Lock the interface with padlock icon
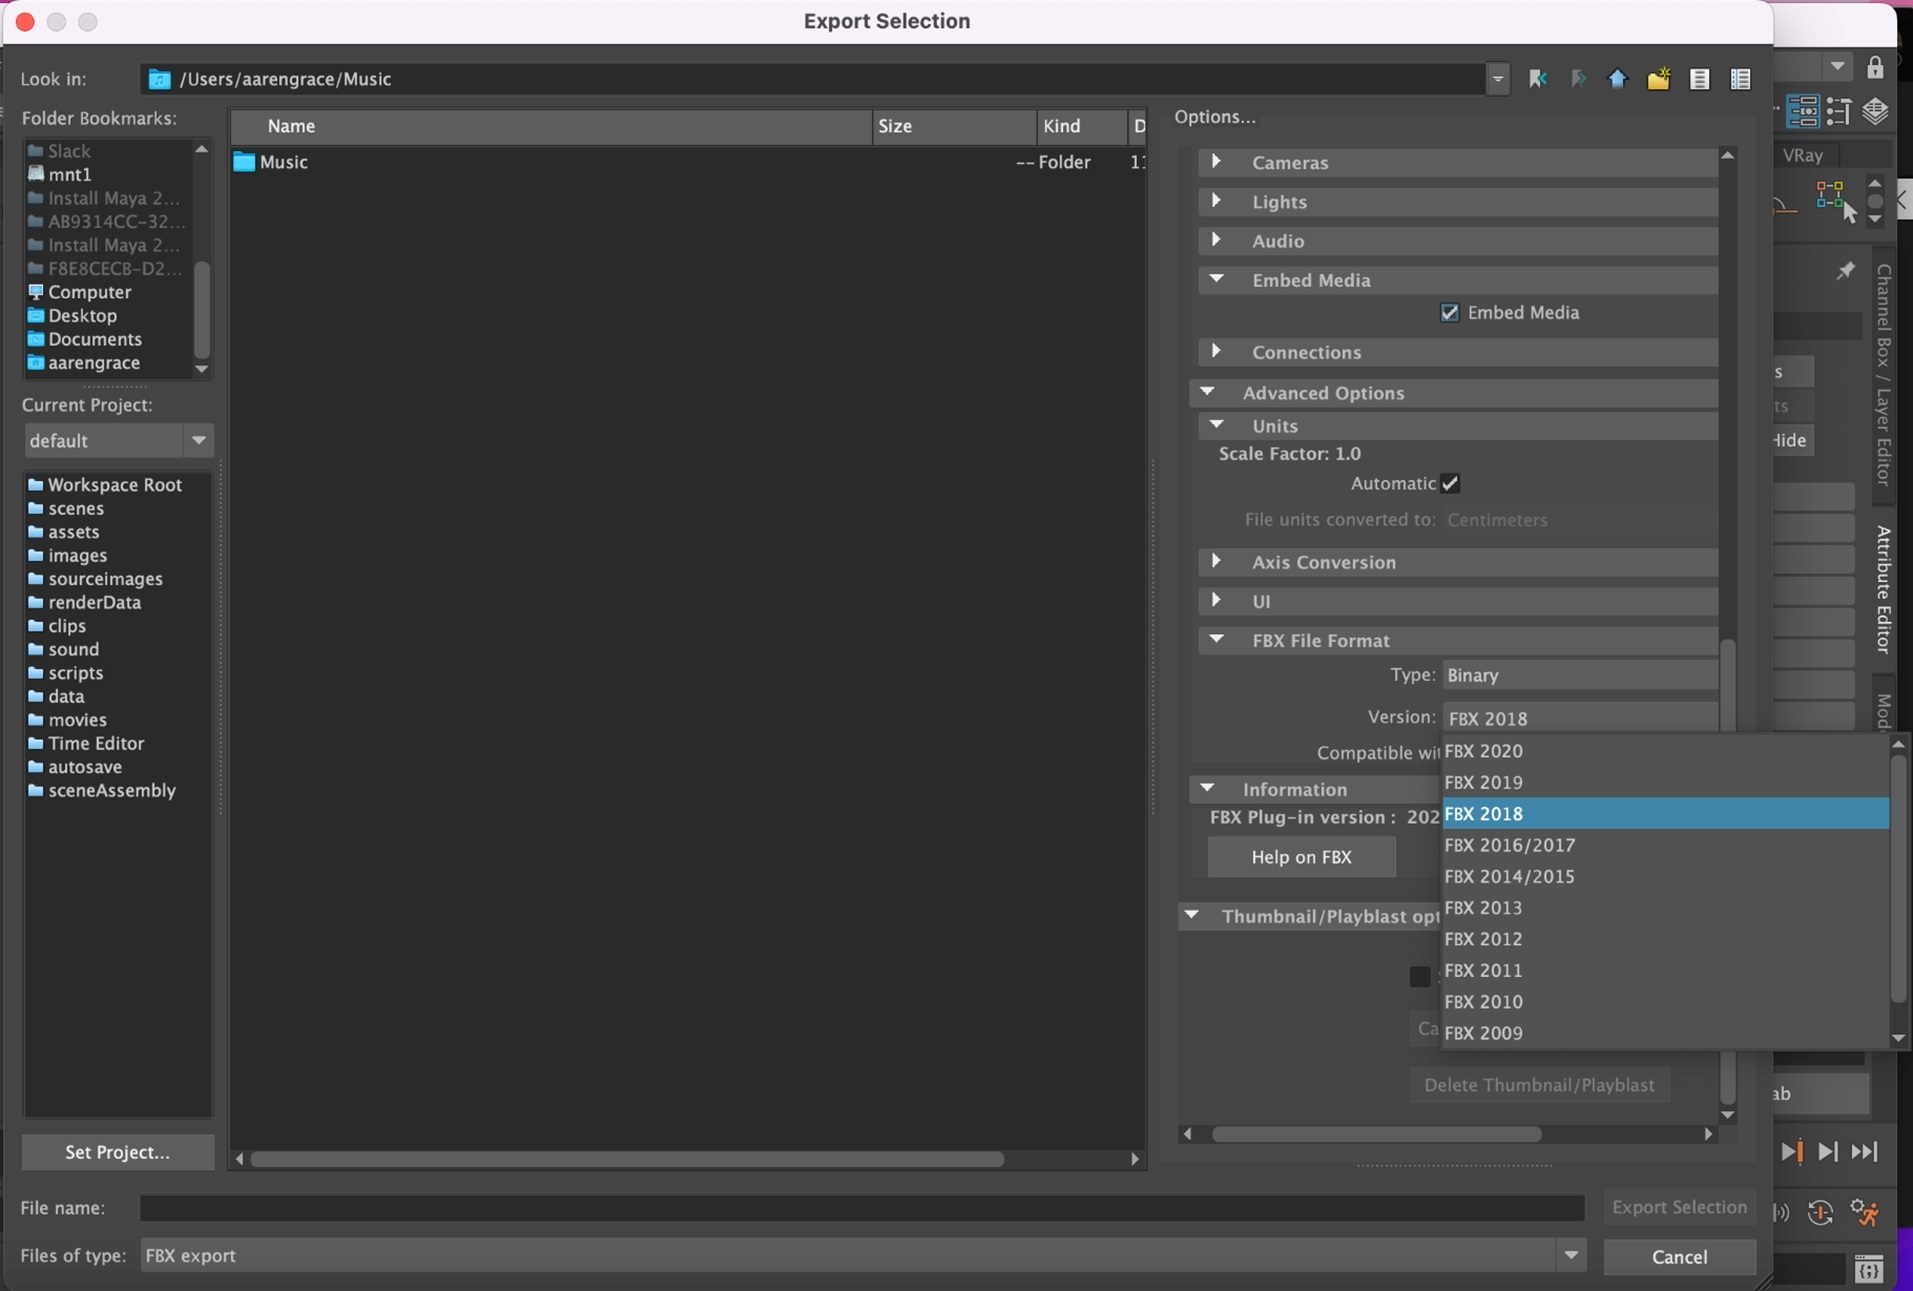 1875,67
